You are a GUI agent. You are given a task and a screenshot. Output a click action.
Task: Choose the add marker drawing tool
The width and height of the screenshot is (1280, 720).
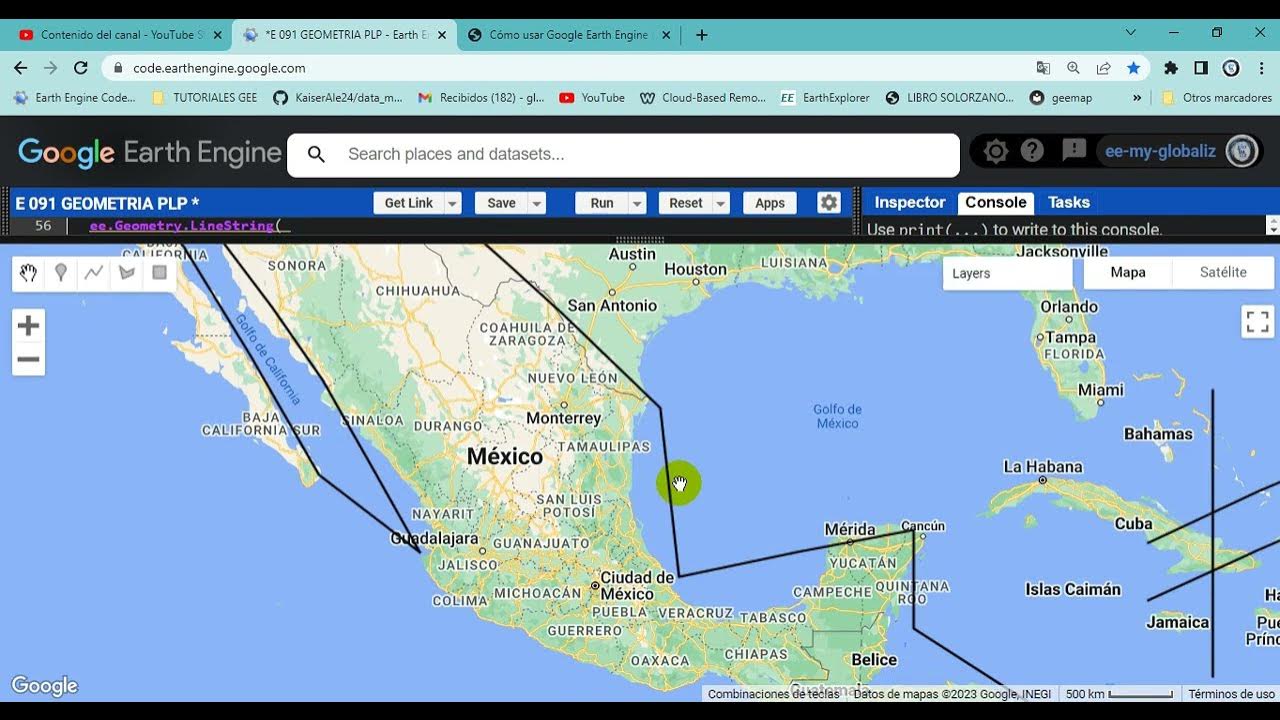61,273
